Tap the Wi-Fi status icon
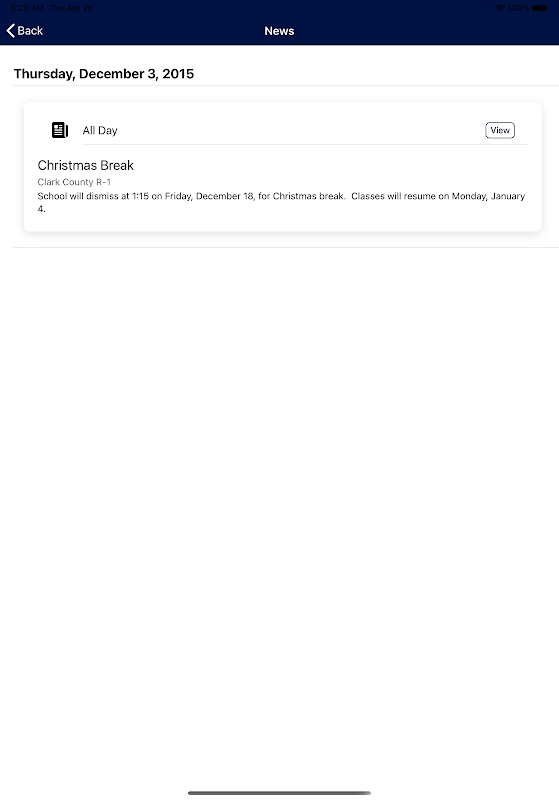 point(500,8)
